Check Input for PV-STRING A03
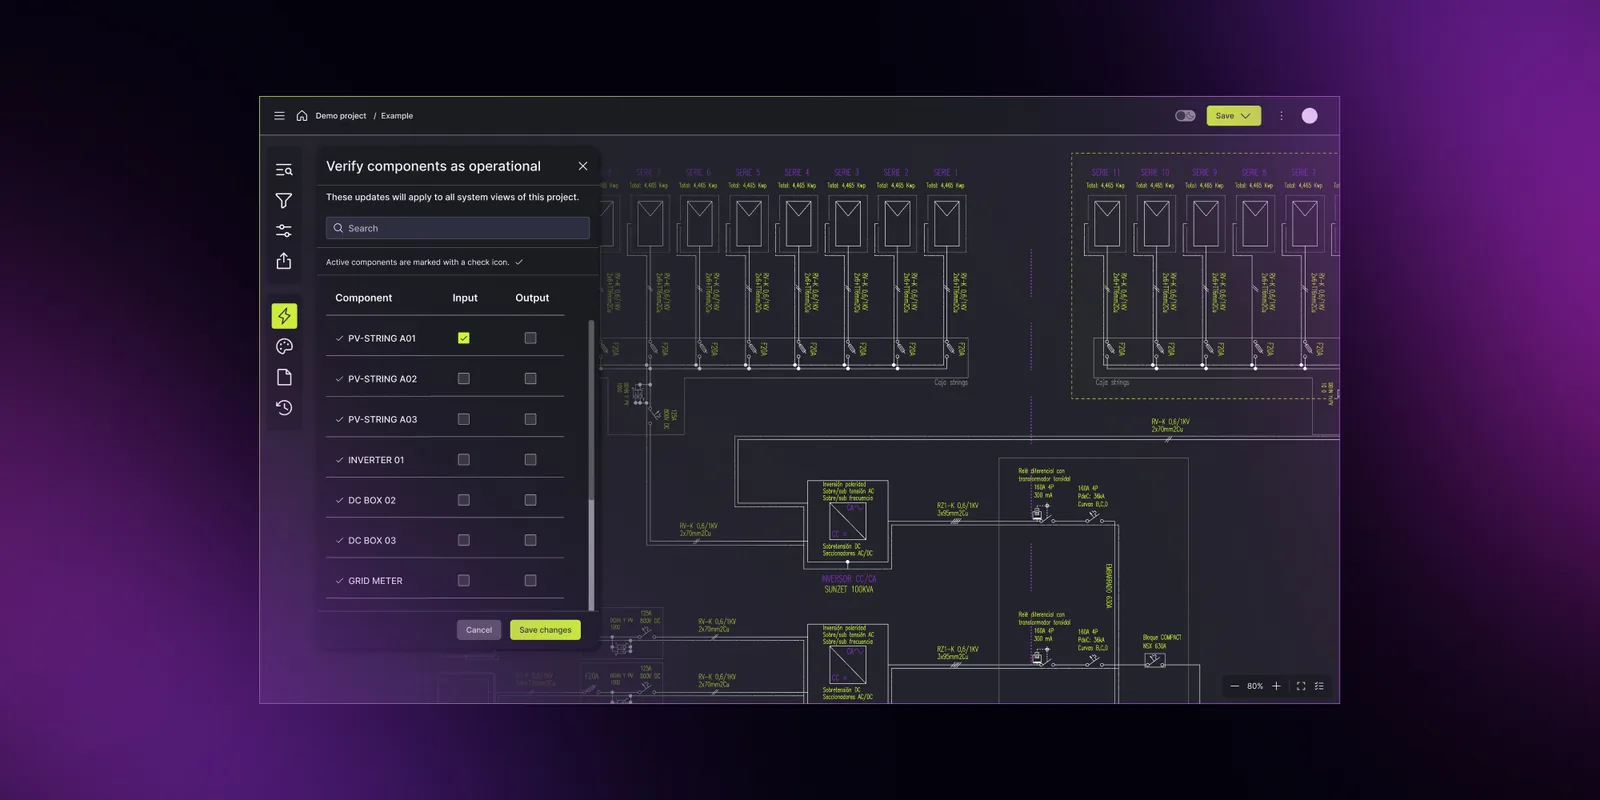Screen dimensions: 1600x800 [x=464, y=419]
